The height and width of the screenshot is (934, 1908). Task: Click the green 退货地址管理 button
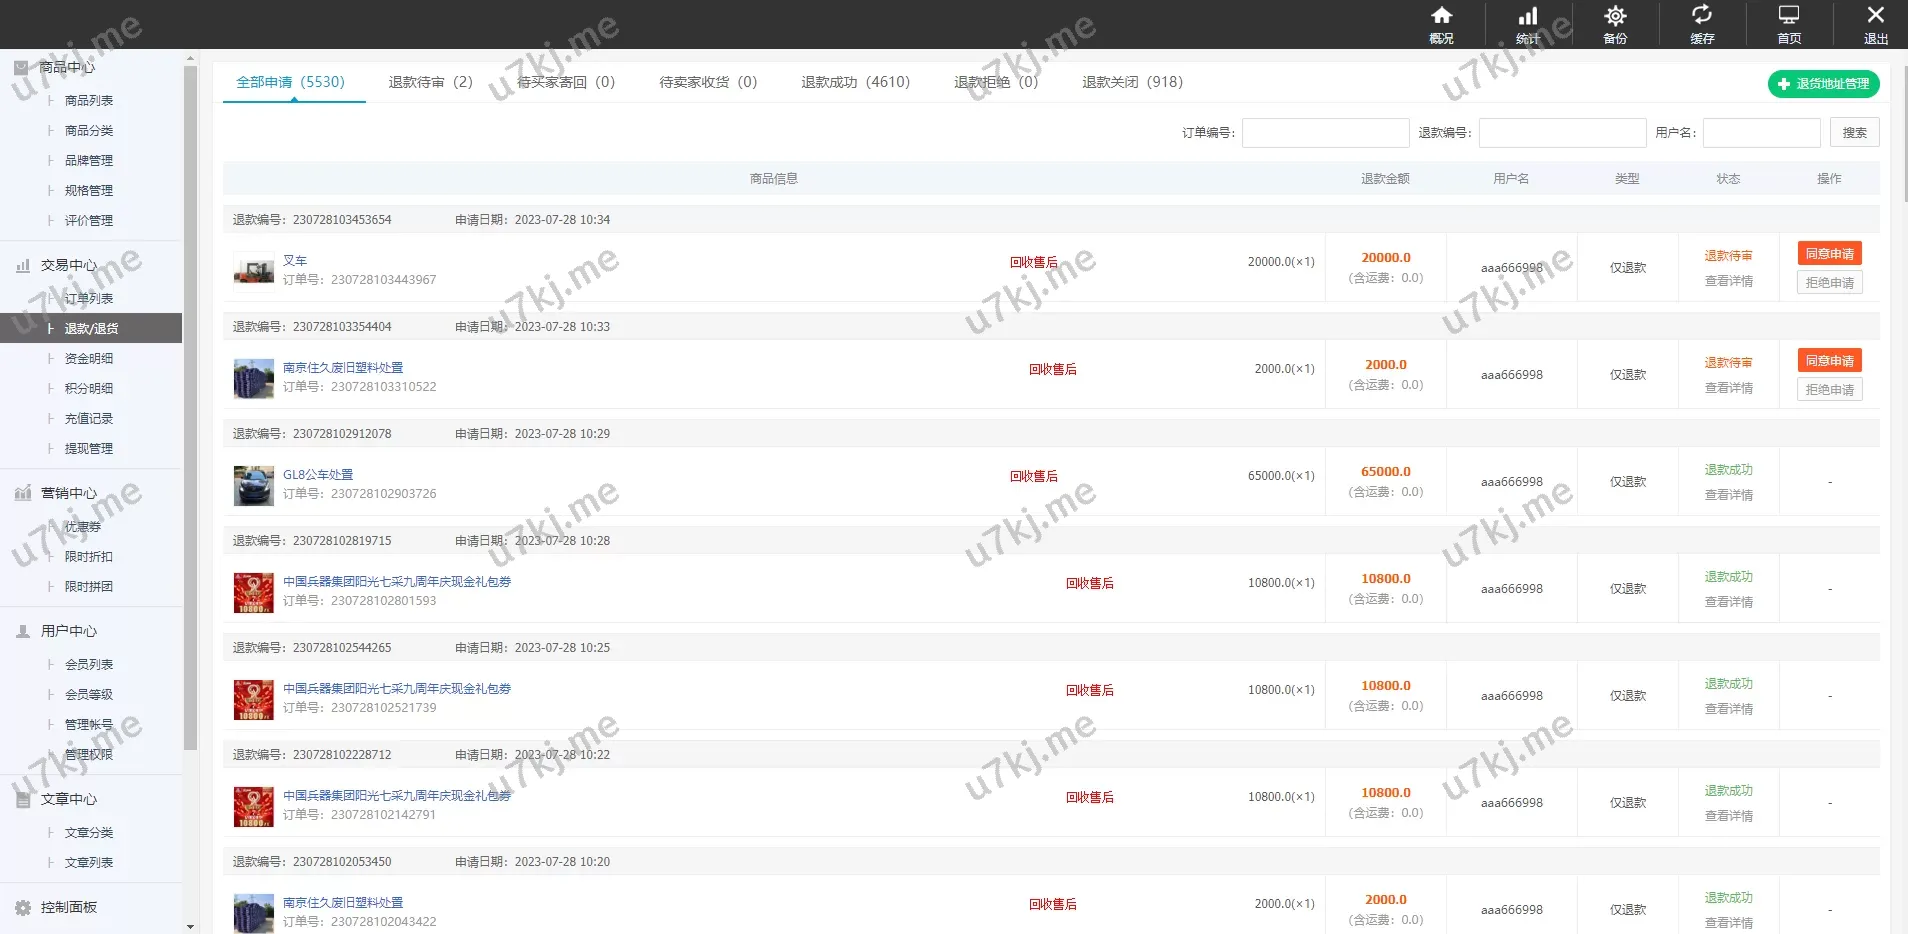(1823, 84)
